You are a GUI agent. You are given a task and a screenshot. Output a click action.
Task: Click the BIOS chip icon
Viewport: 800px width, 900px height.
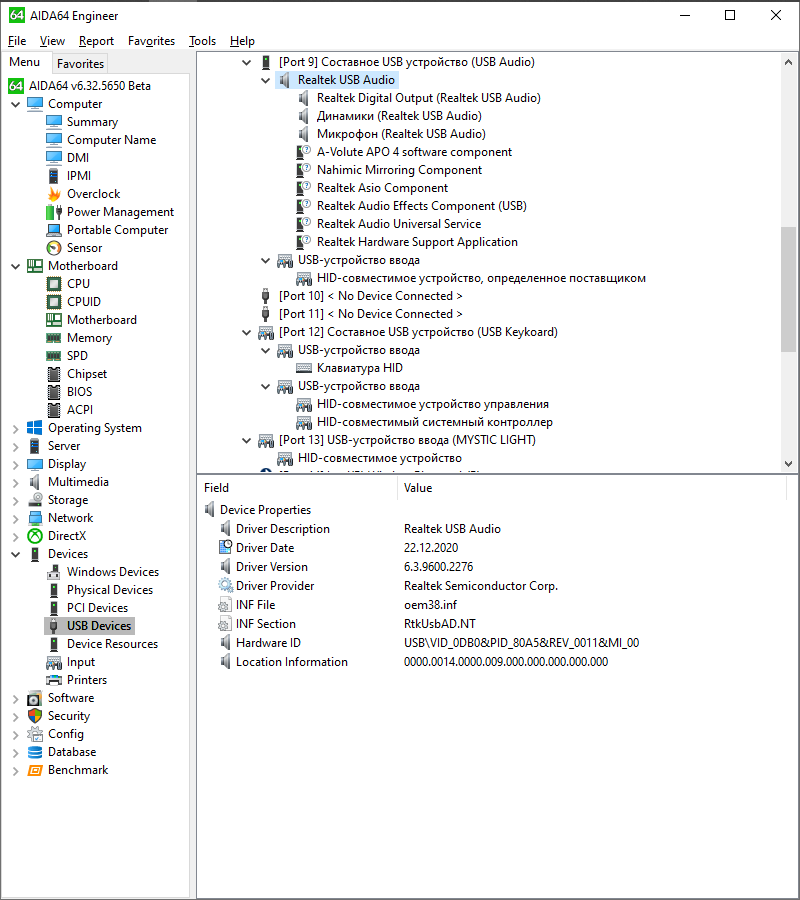[x=54, y=392]
